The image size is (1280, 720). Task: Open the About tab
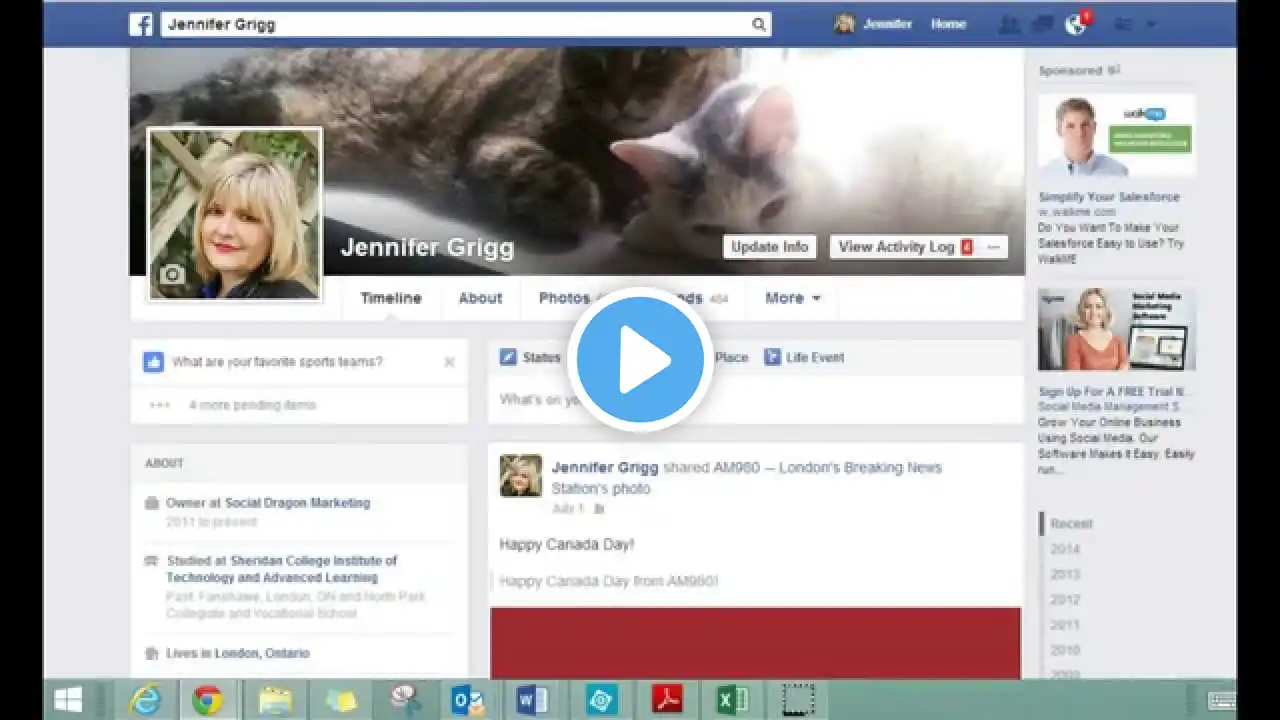click(x=480, y=298)
